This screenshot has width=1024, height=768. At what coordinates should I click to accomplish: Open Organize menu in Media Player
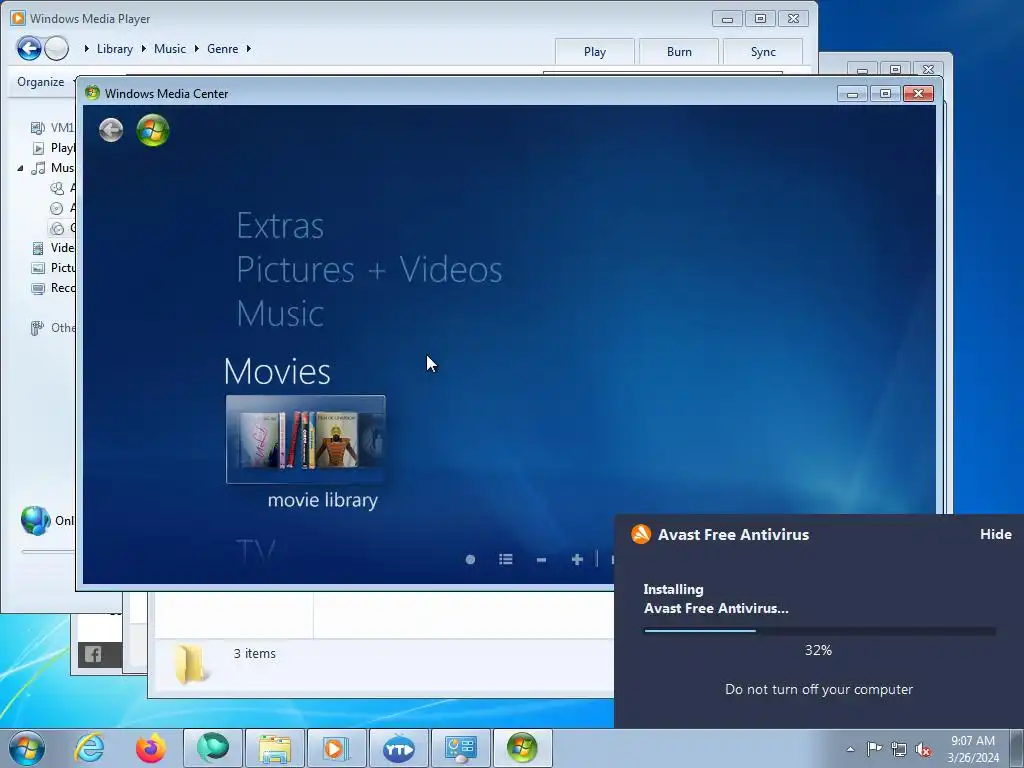click(40, 82)
